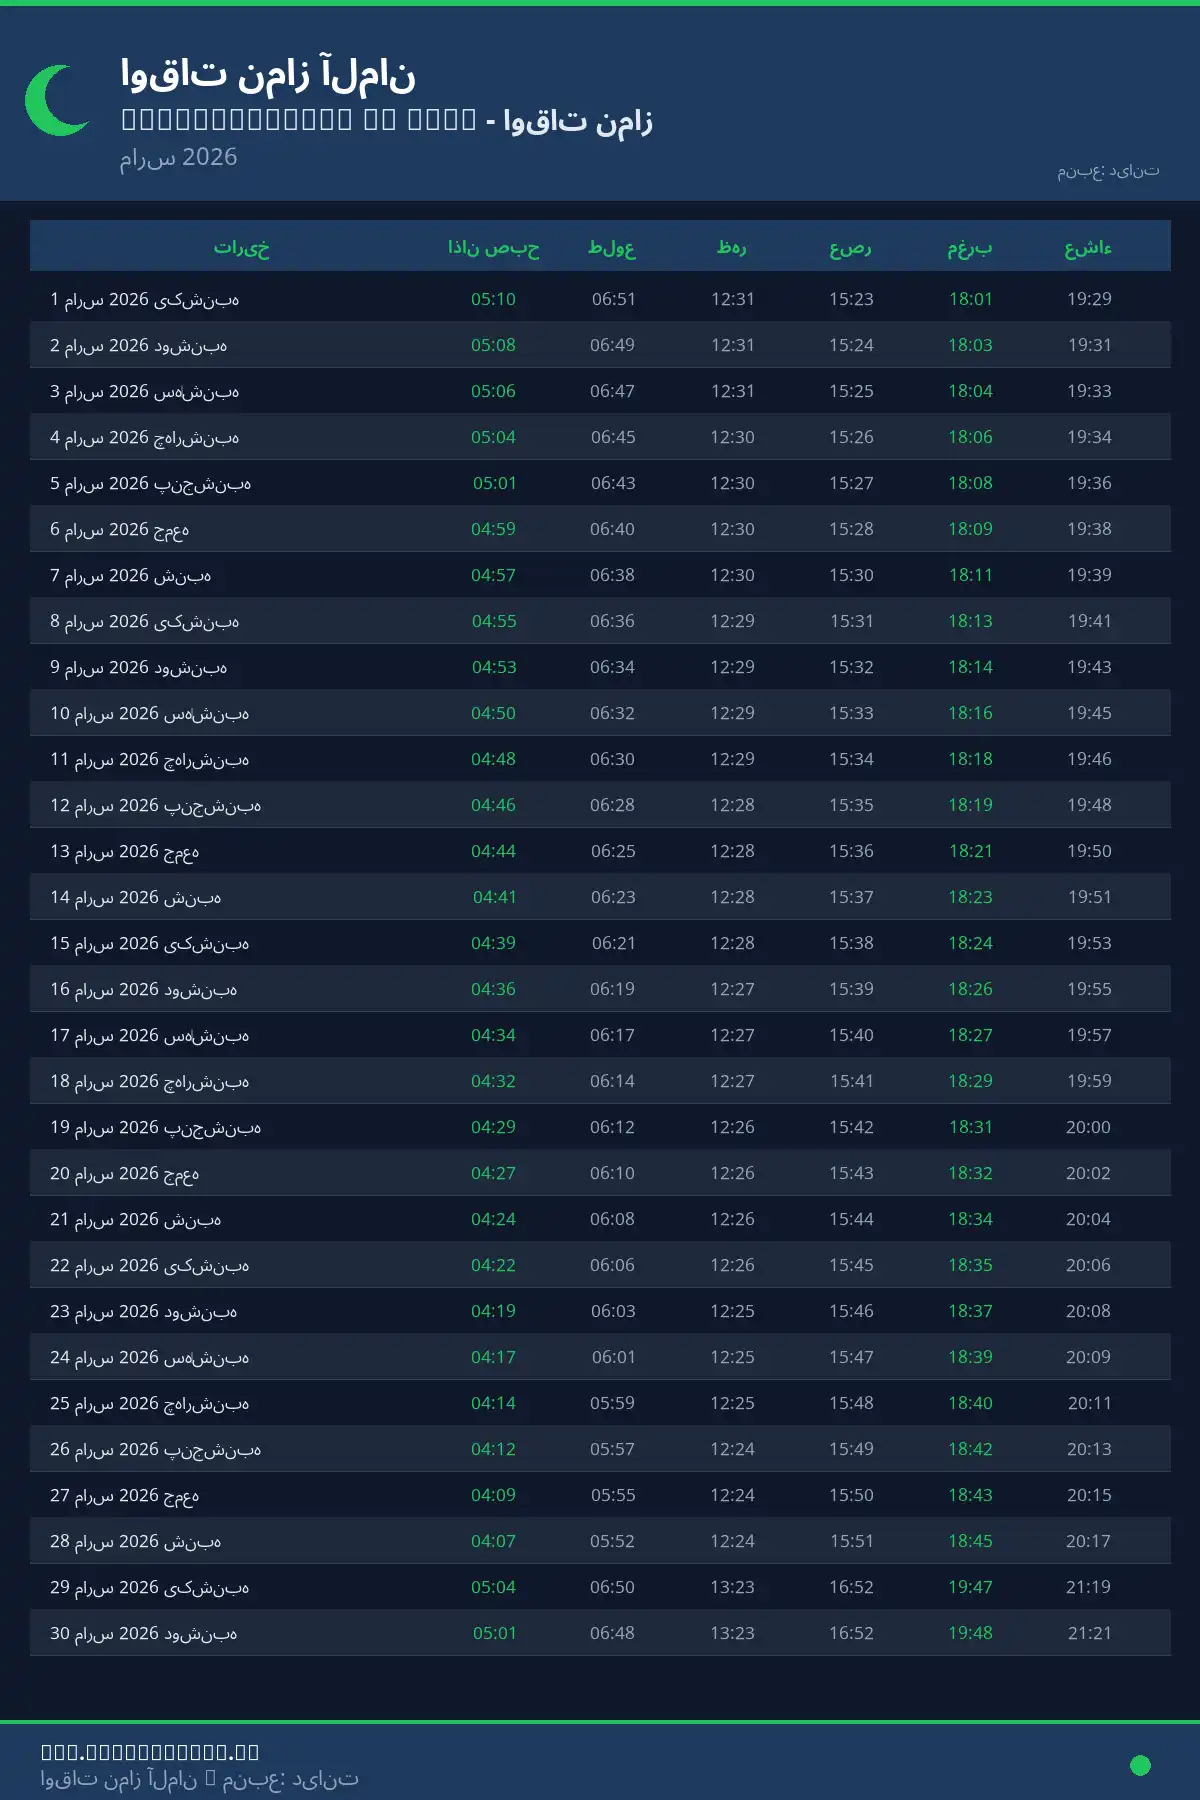Click the green dot in the footer
The width and height of the screenshot is (1200, 1800).
click(x=1139, y=1765)
